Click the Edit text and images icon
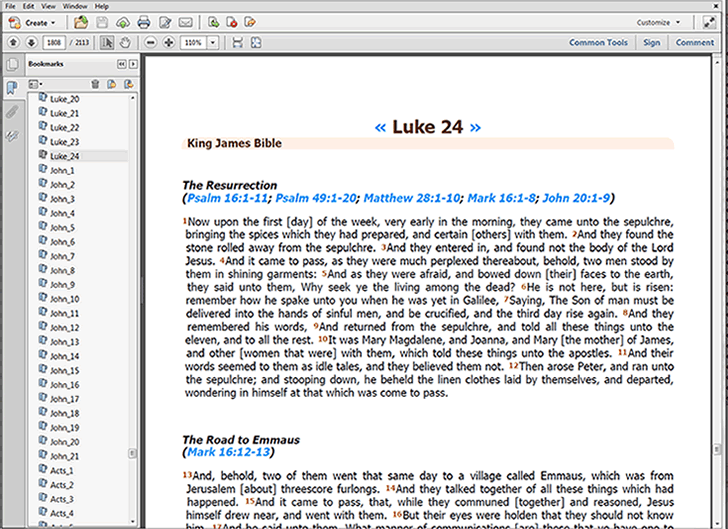 click(x=165, y=22)
